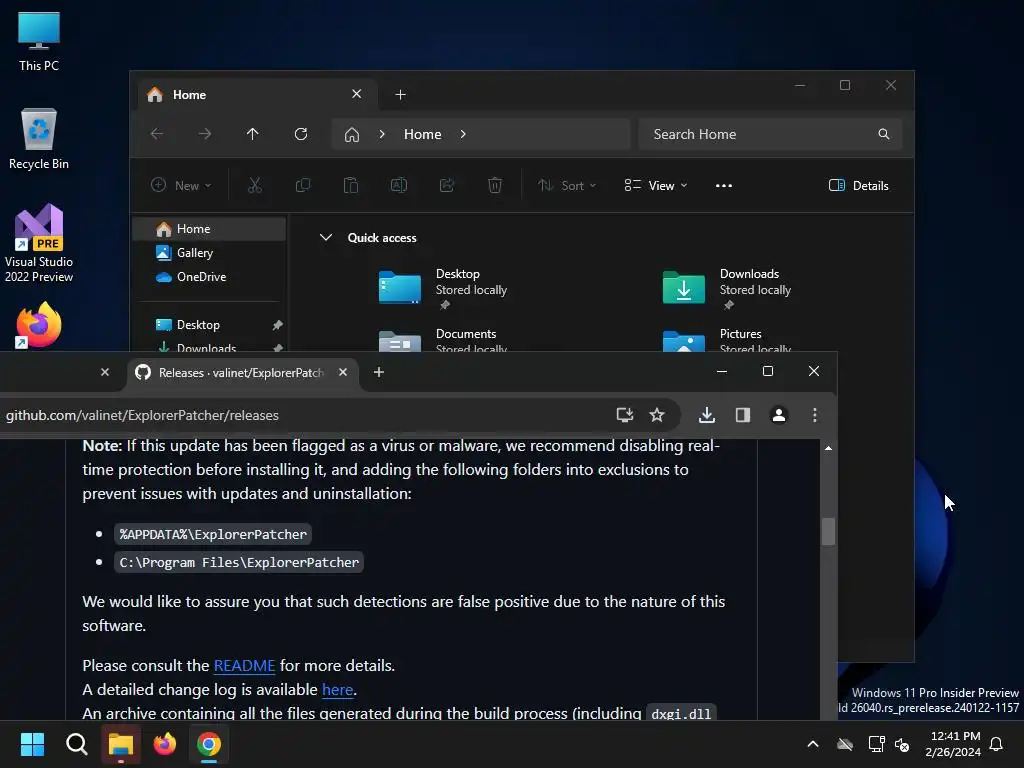
Task: Collapse the Quick access section
Action: coord(326,238)
